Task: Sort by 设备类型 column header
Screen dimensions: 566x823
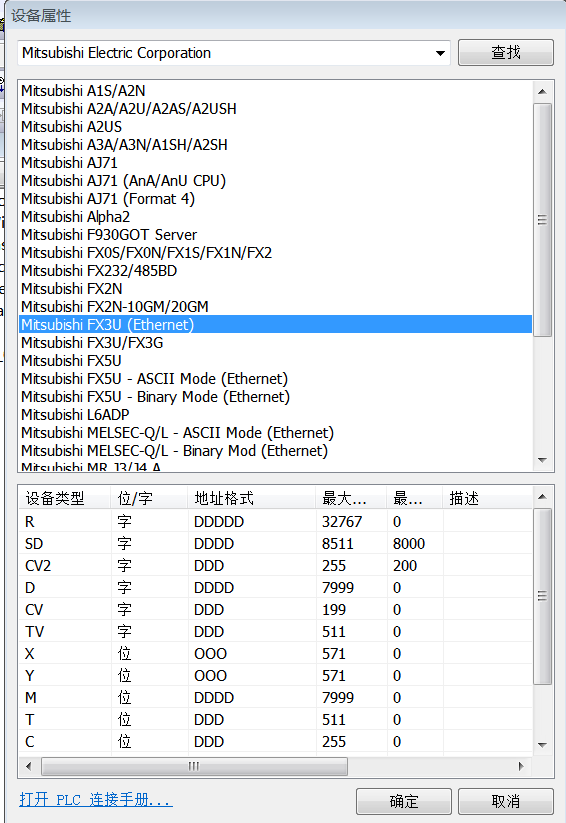Action: click(65, 498)
